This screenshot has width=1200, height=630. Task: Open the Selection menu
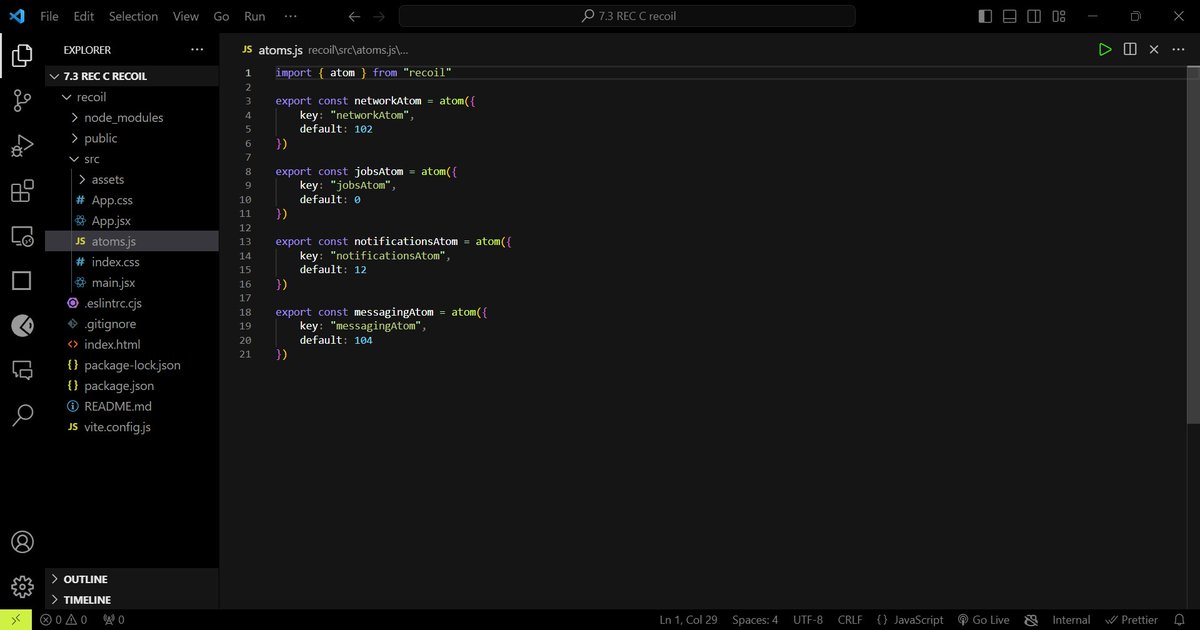click(x=134, y=16)
